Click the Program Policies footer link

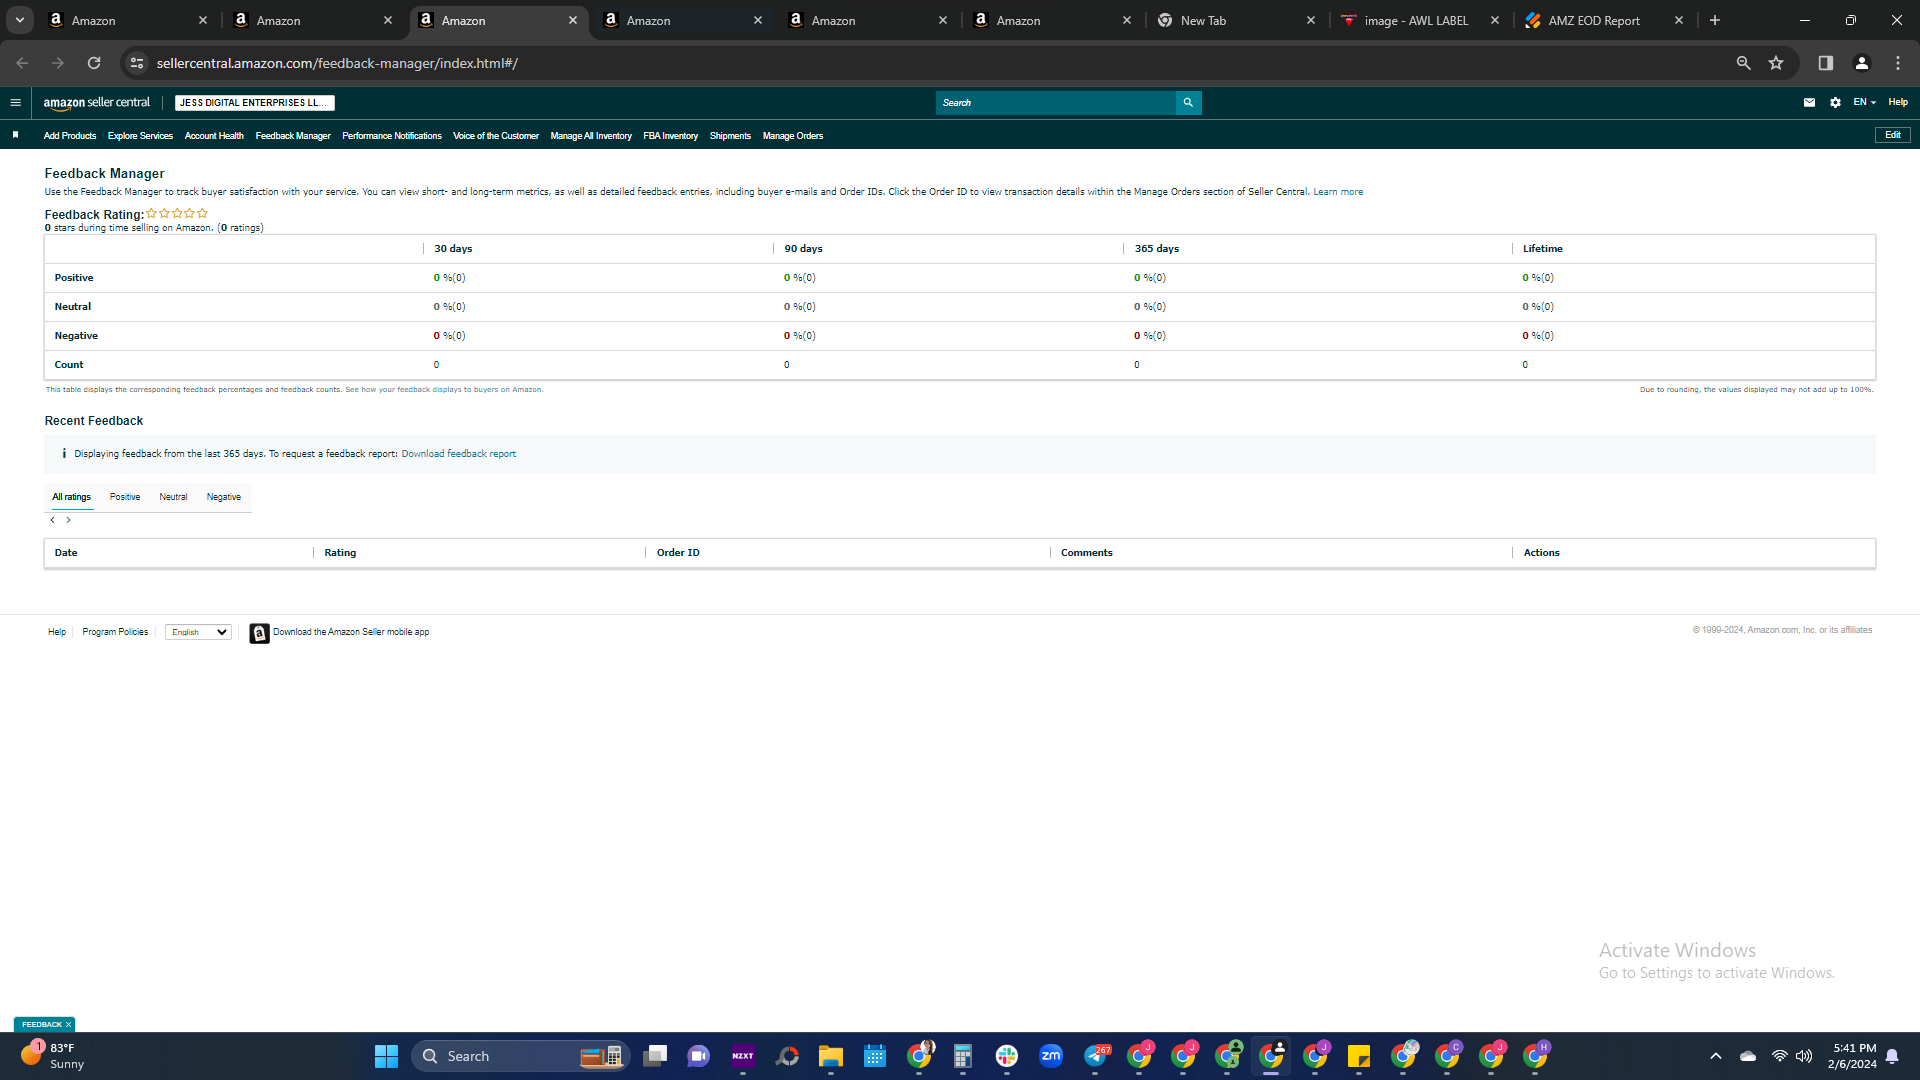click(x=115, y=632)
